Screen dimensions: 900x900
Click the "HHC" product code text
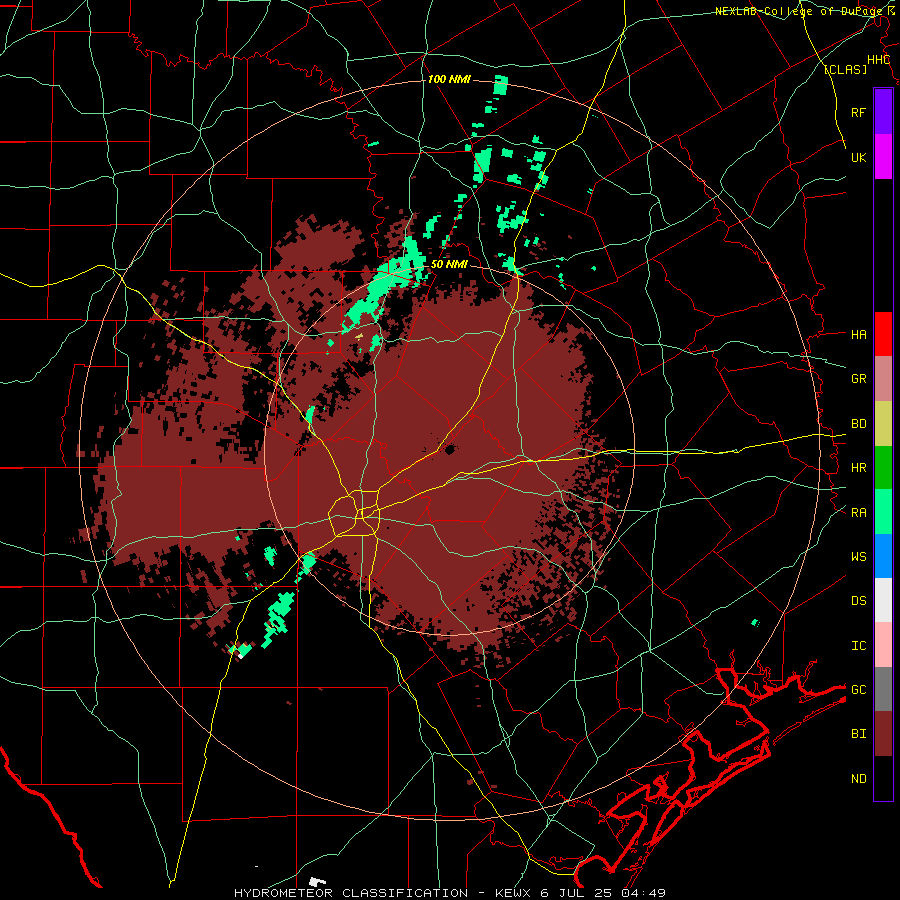878,60
